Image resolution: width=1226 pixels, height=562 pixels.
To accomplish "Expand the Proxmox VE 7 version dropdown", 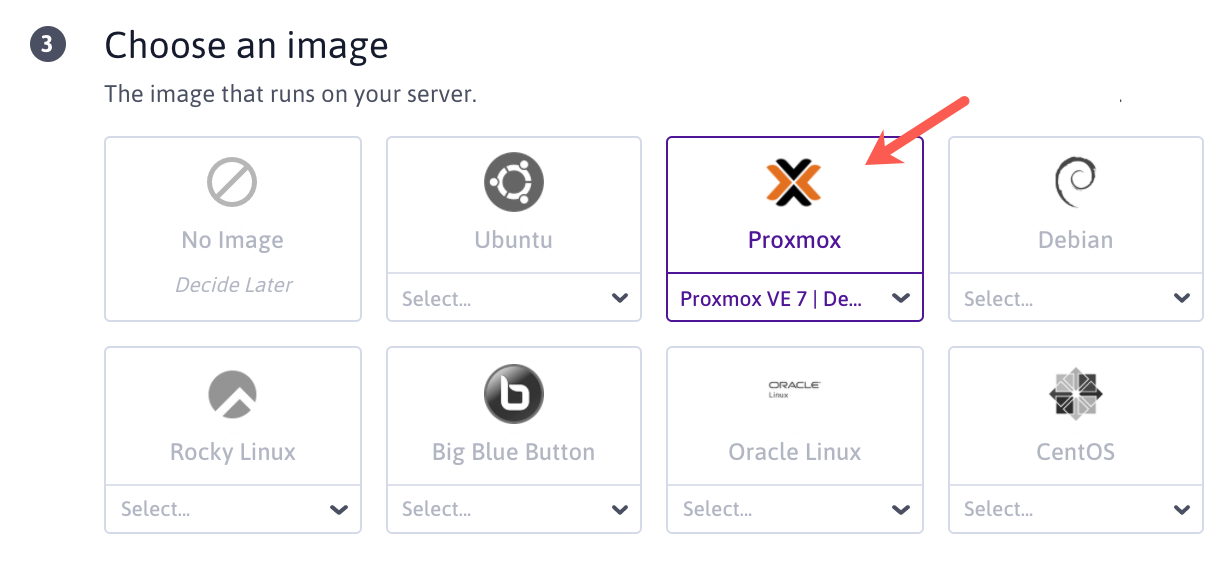I will click(794, 298).
